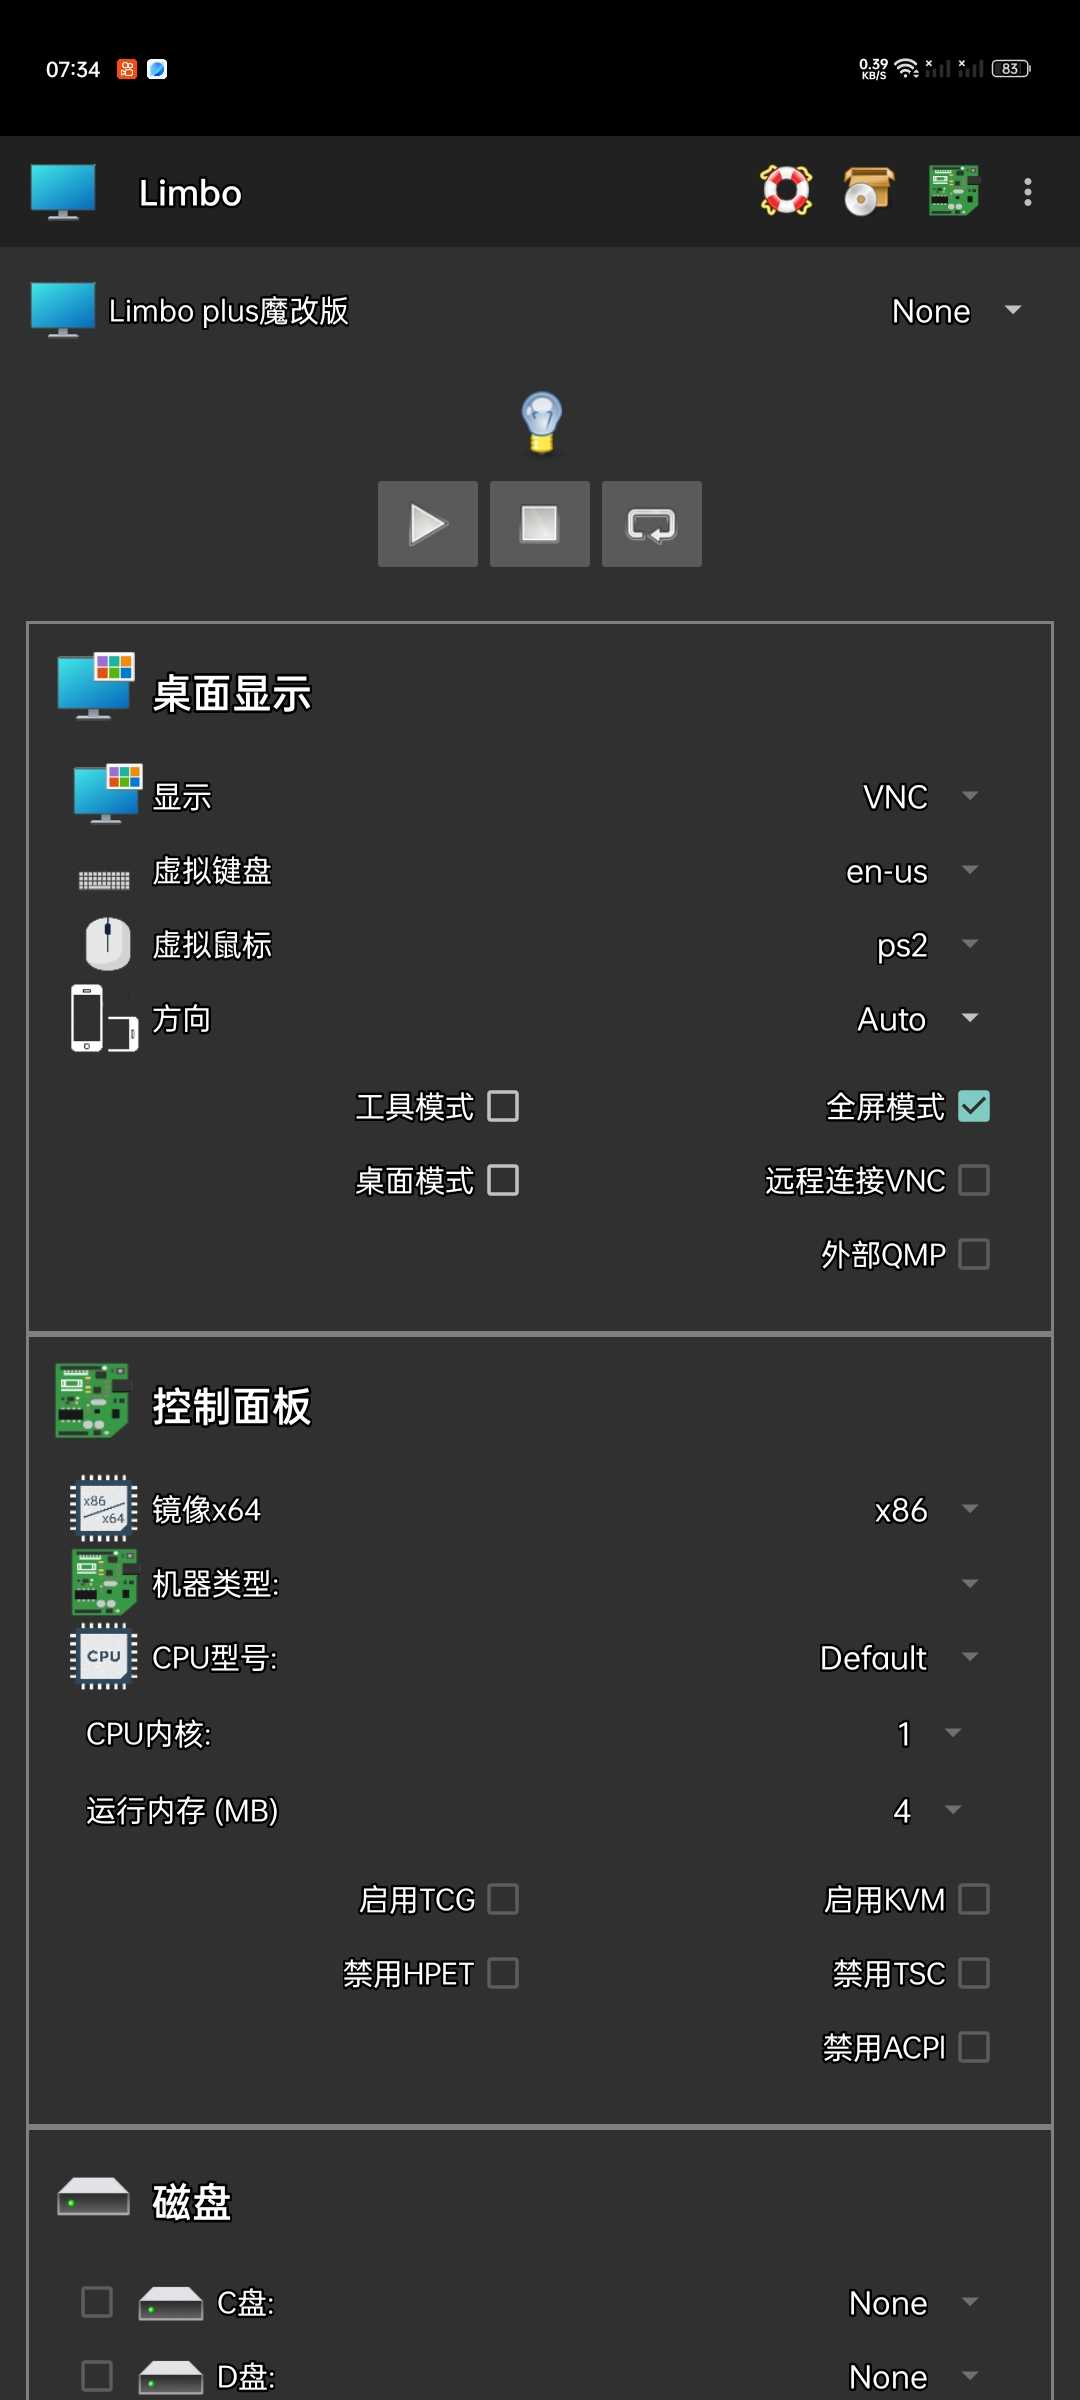Open the machine selector showing None
This screenshot has width=1080, height=2400.
coord(955,311)
